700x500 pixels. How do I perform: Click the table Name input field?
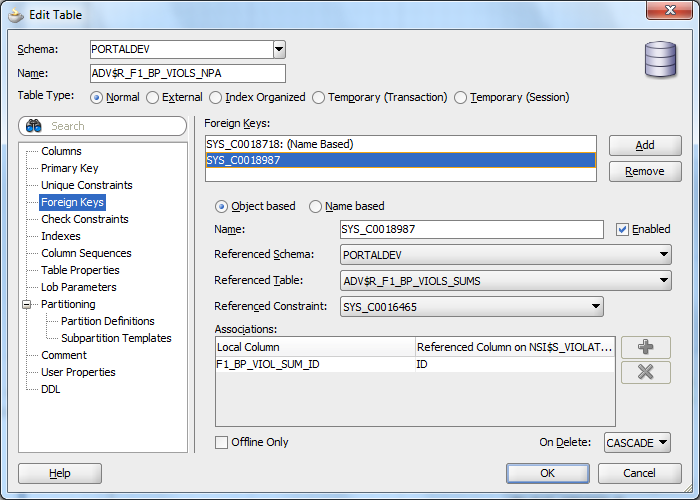coord(188,74)
